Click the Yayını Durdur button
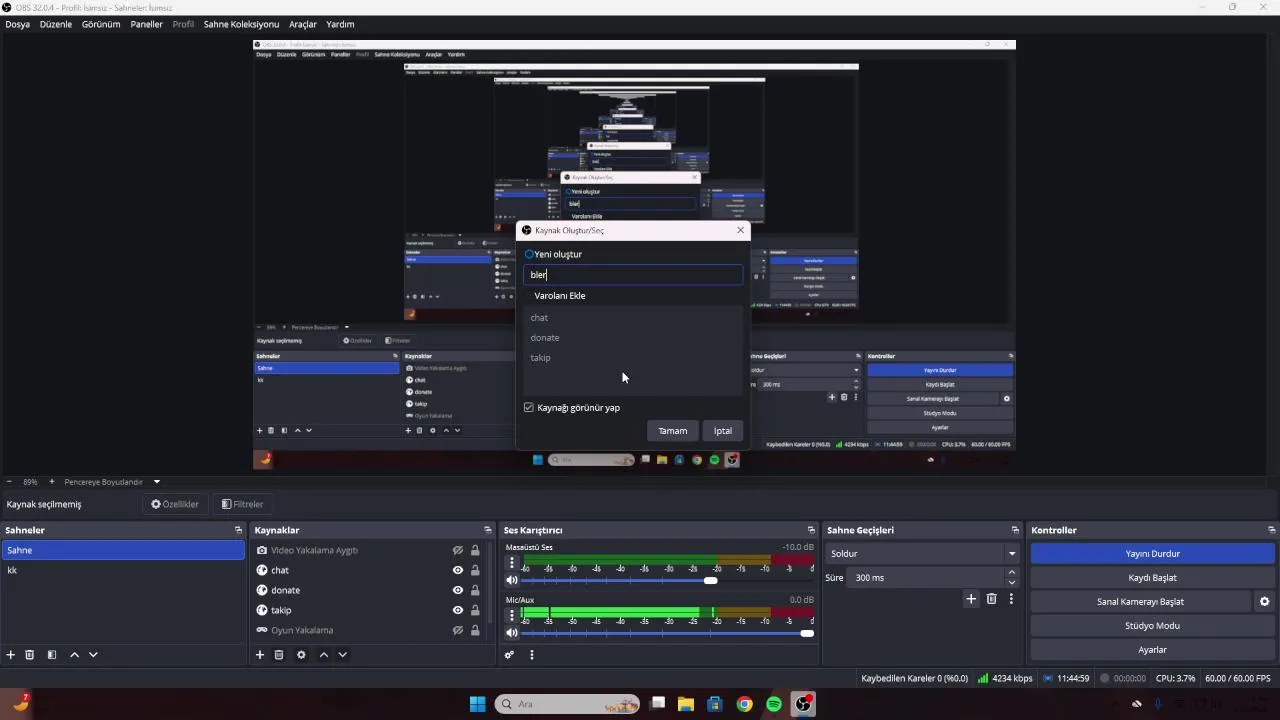The height and width of the screenshot is (720, 1280). click(1153, 554)
